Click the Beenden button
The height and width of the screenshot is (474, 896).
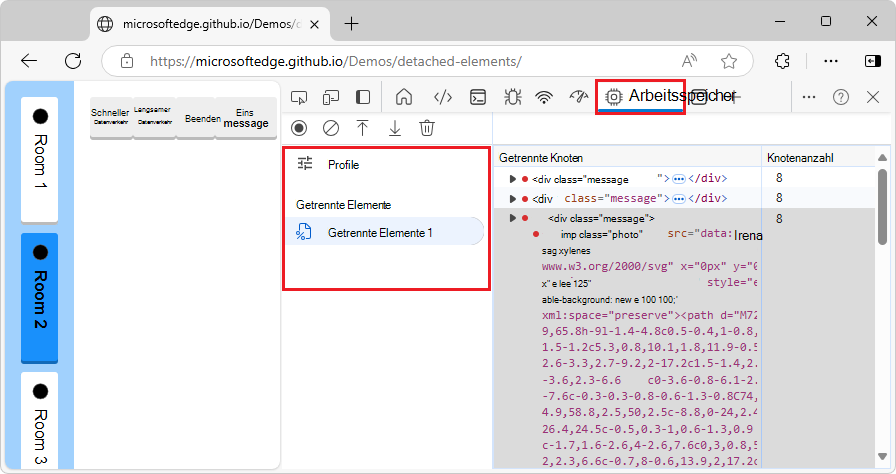click(196, 117)
